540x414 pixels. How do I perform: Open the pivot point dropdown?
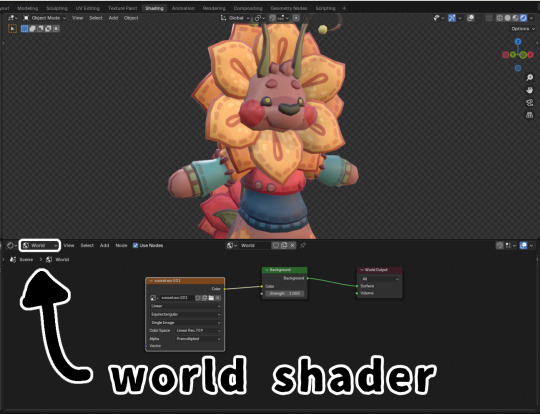[260, 18]
